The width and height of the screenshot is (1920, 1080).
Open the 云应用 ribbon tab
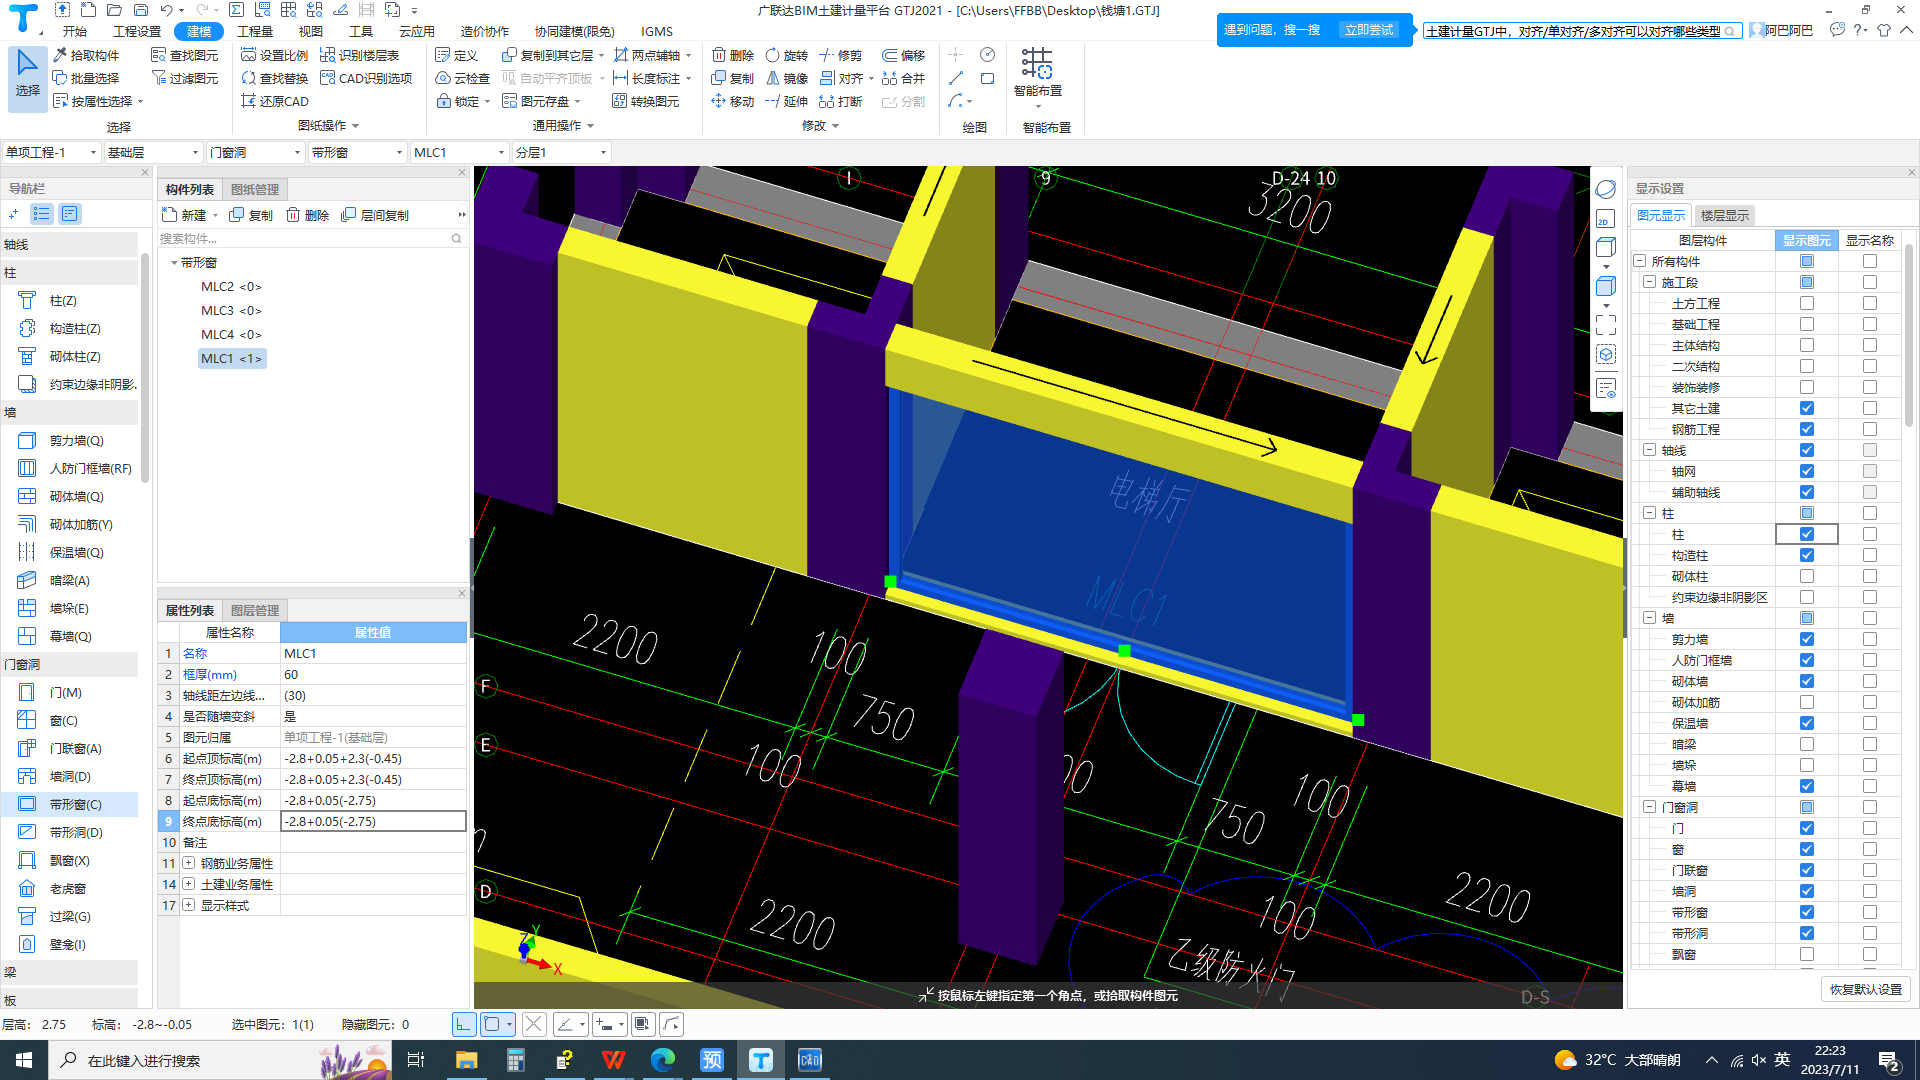[x=416, y=31]
